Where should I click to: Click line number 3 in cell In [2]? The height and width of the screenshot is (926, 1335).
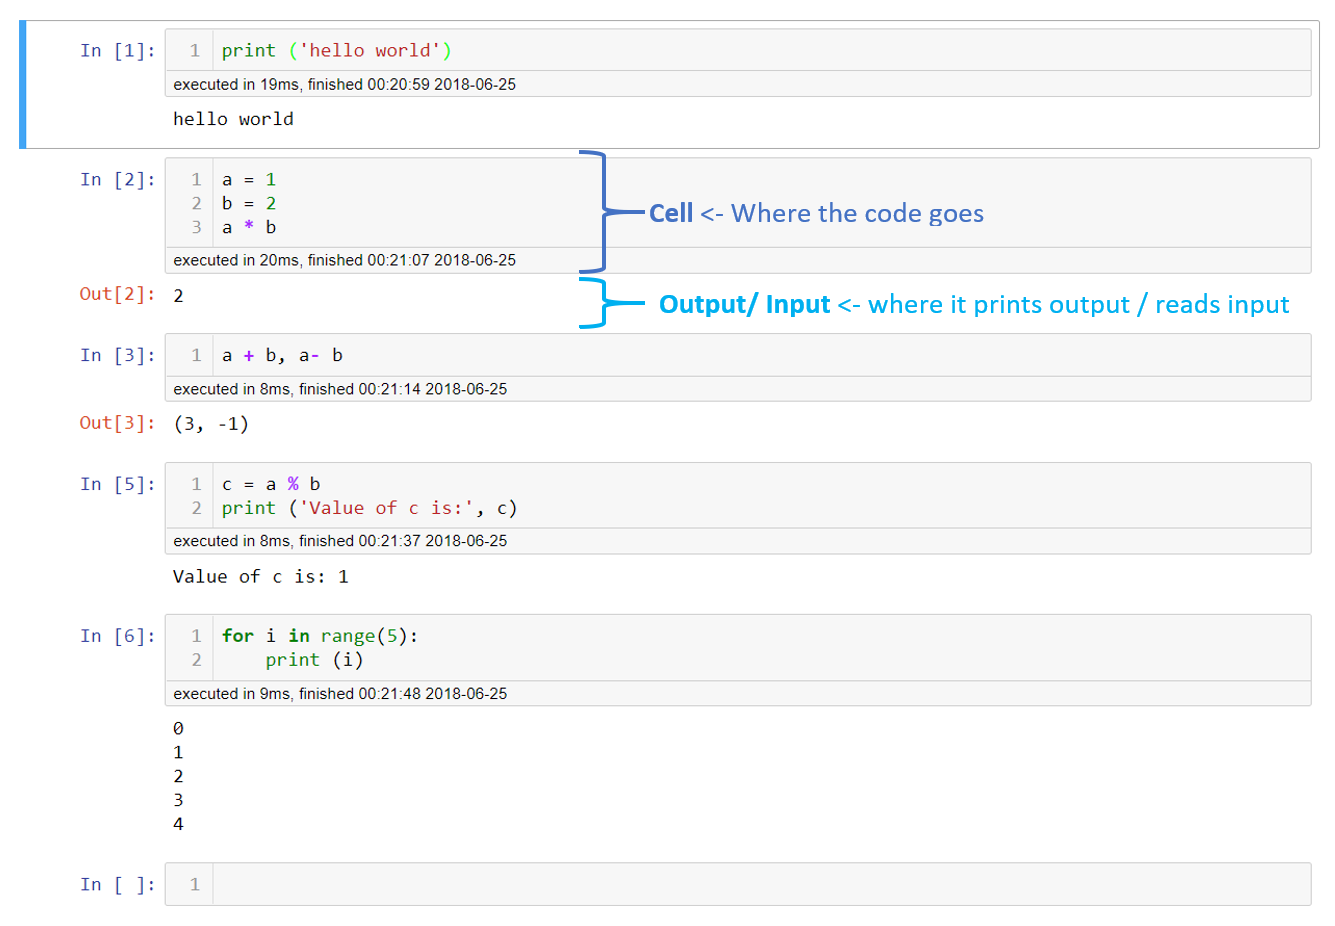[x=196, y=227]
